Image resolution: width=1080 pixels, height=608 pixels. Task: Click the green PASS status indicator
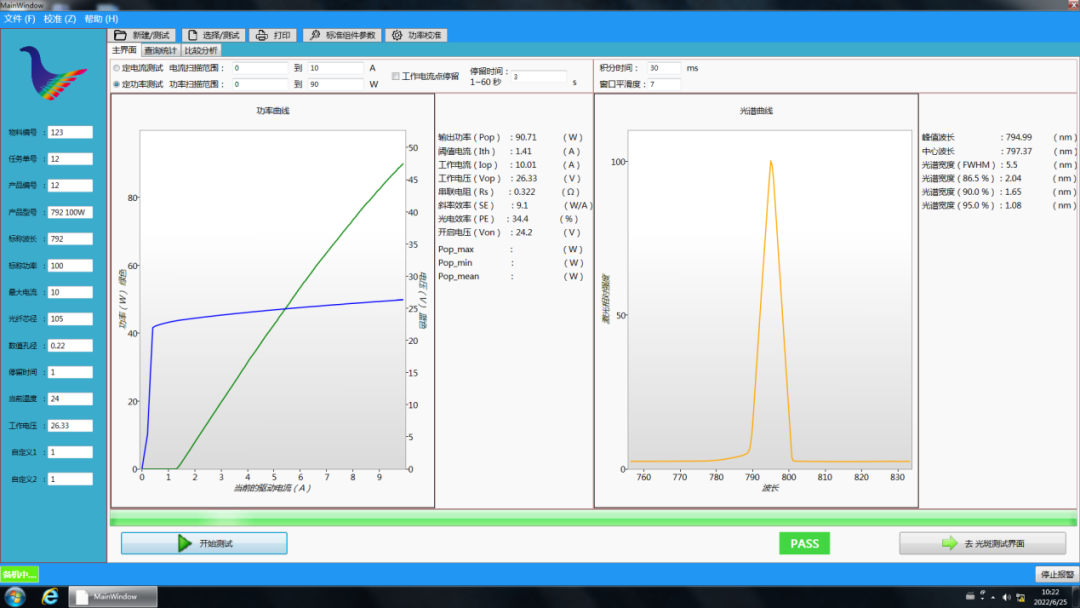[x=804, y=543]
